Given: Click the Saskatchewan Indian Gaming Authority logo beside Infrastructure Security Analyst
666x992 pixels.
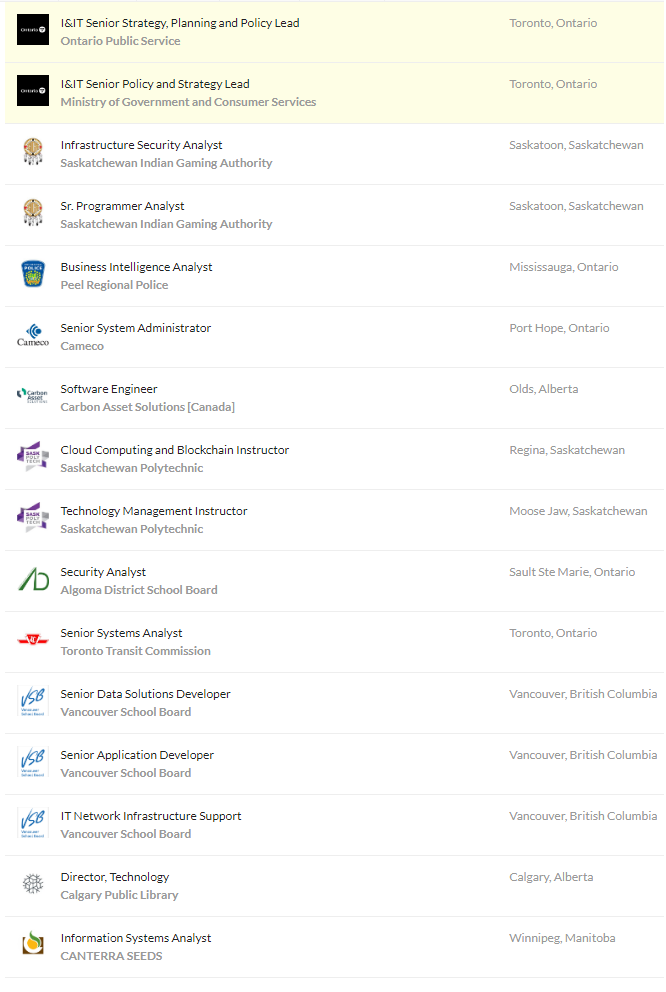Looking at the screenshot, I should 33,152.
